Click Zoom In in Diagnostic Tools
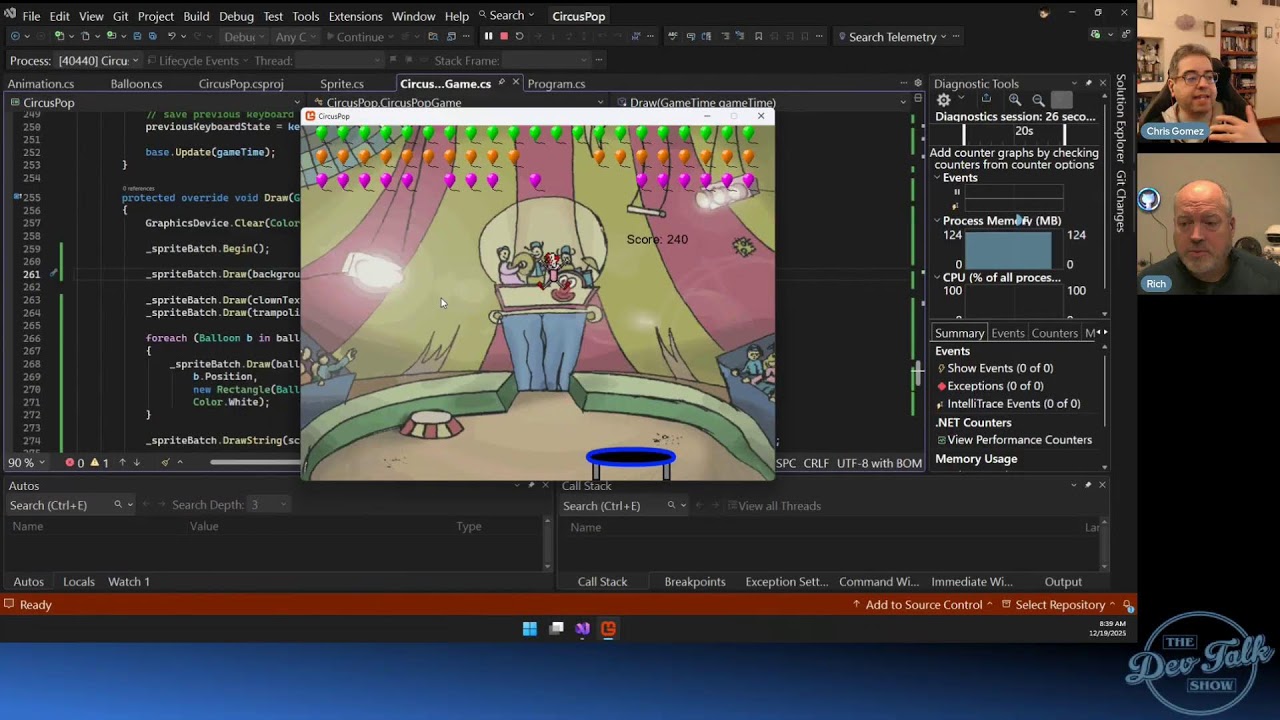This screenshot has width=1280, height=720. (x=1015, y=100)
